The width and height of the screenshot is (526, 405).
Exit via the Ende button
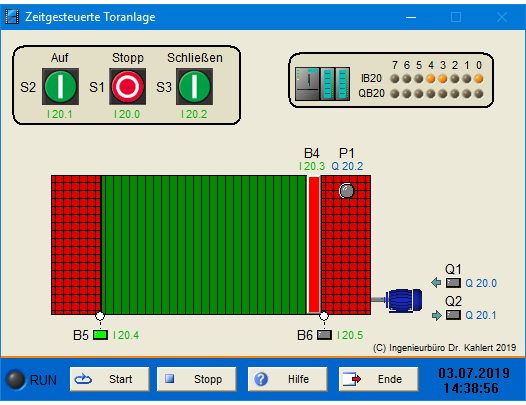[x=379, y=379]
